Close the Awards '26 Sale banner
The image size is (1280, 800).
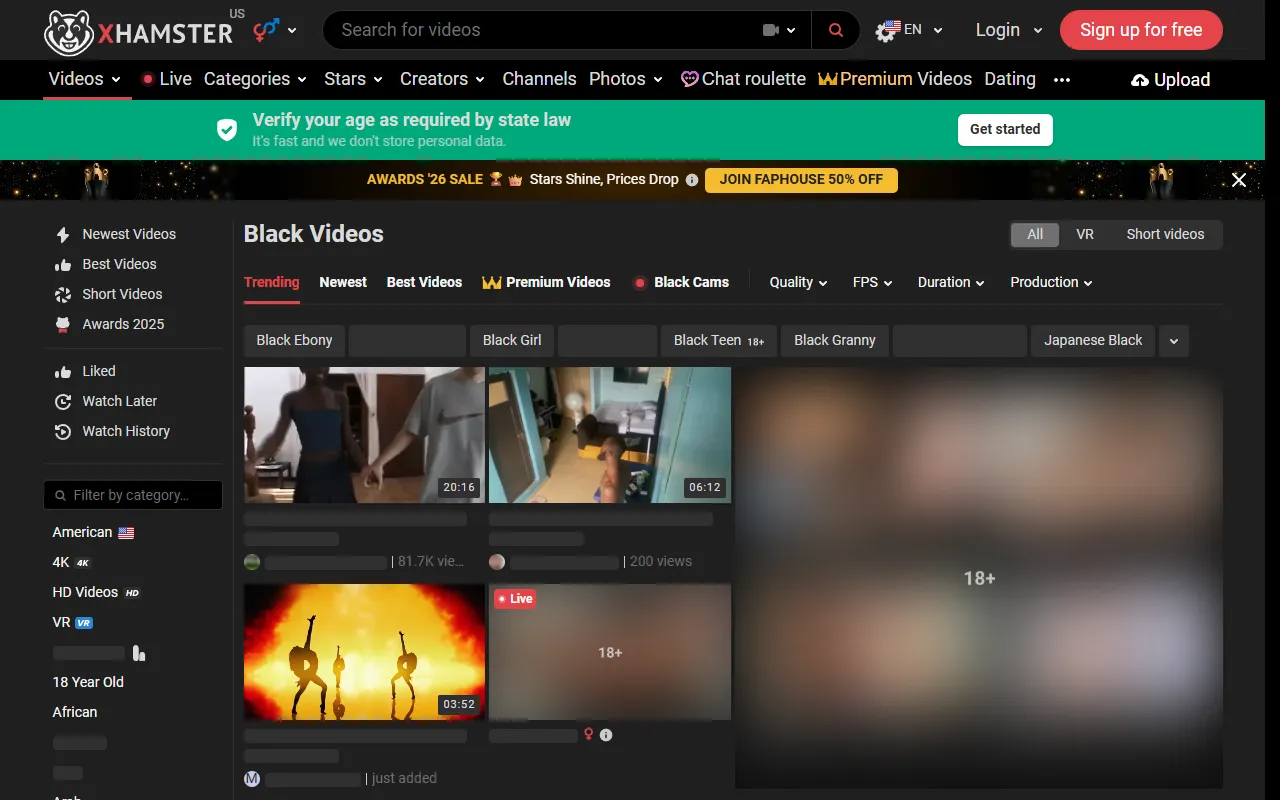(1239, 180)
